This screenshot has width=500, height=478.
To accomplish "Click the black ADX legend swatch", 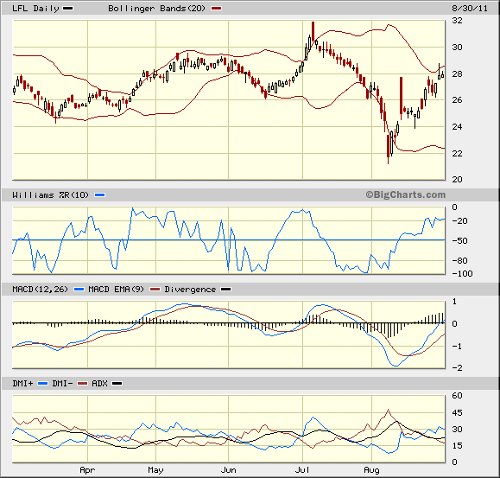I will pyautogui.click(x=117, y=384).
